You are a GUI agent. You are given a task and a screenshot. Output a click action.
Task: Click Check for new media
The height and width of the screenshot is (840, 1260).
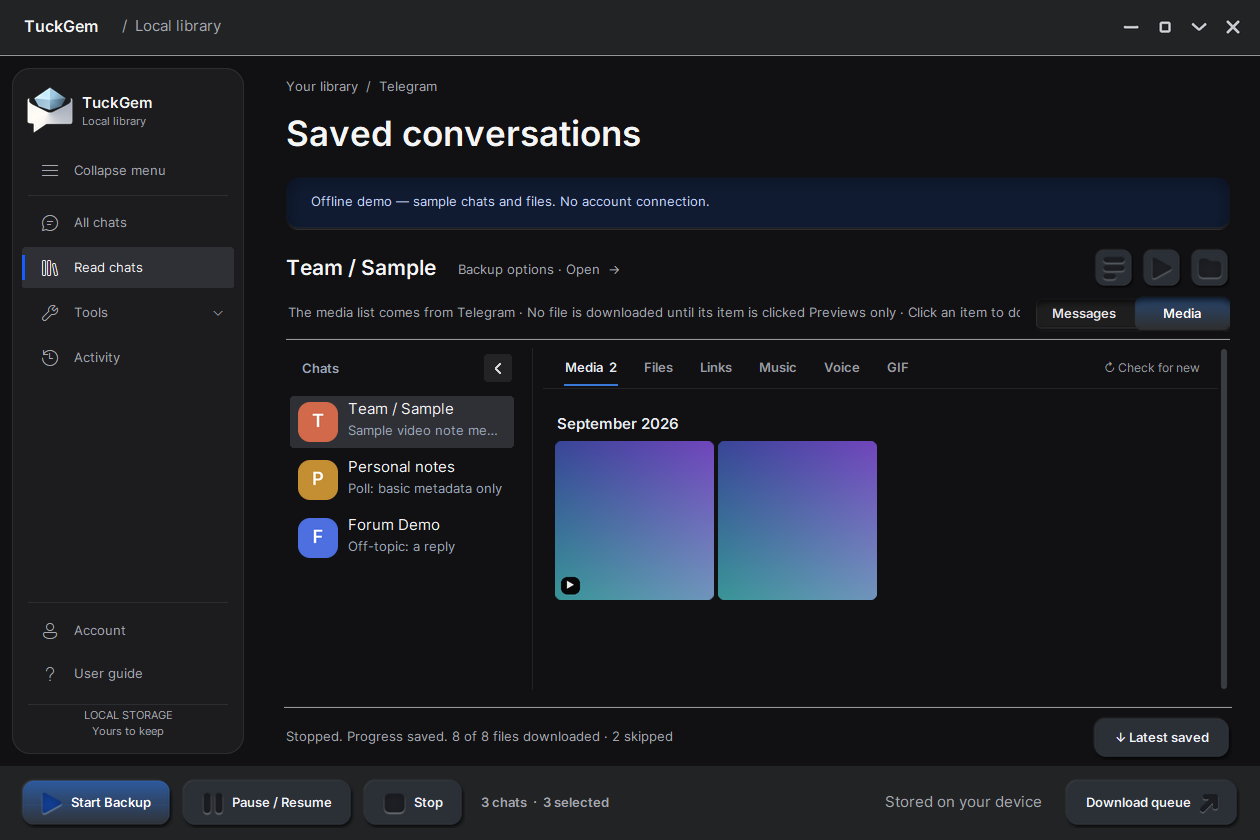coord(1152,368)
